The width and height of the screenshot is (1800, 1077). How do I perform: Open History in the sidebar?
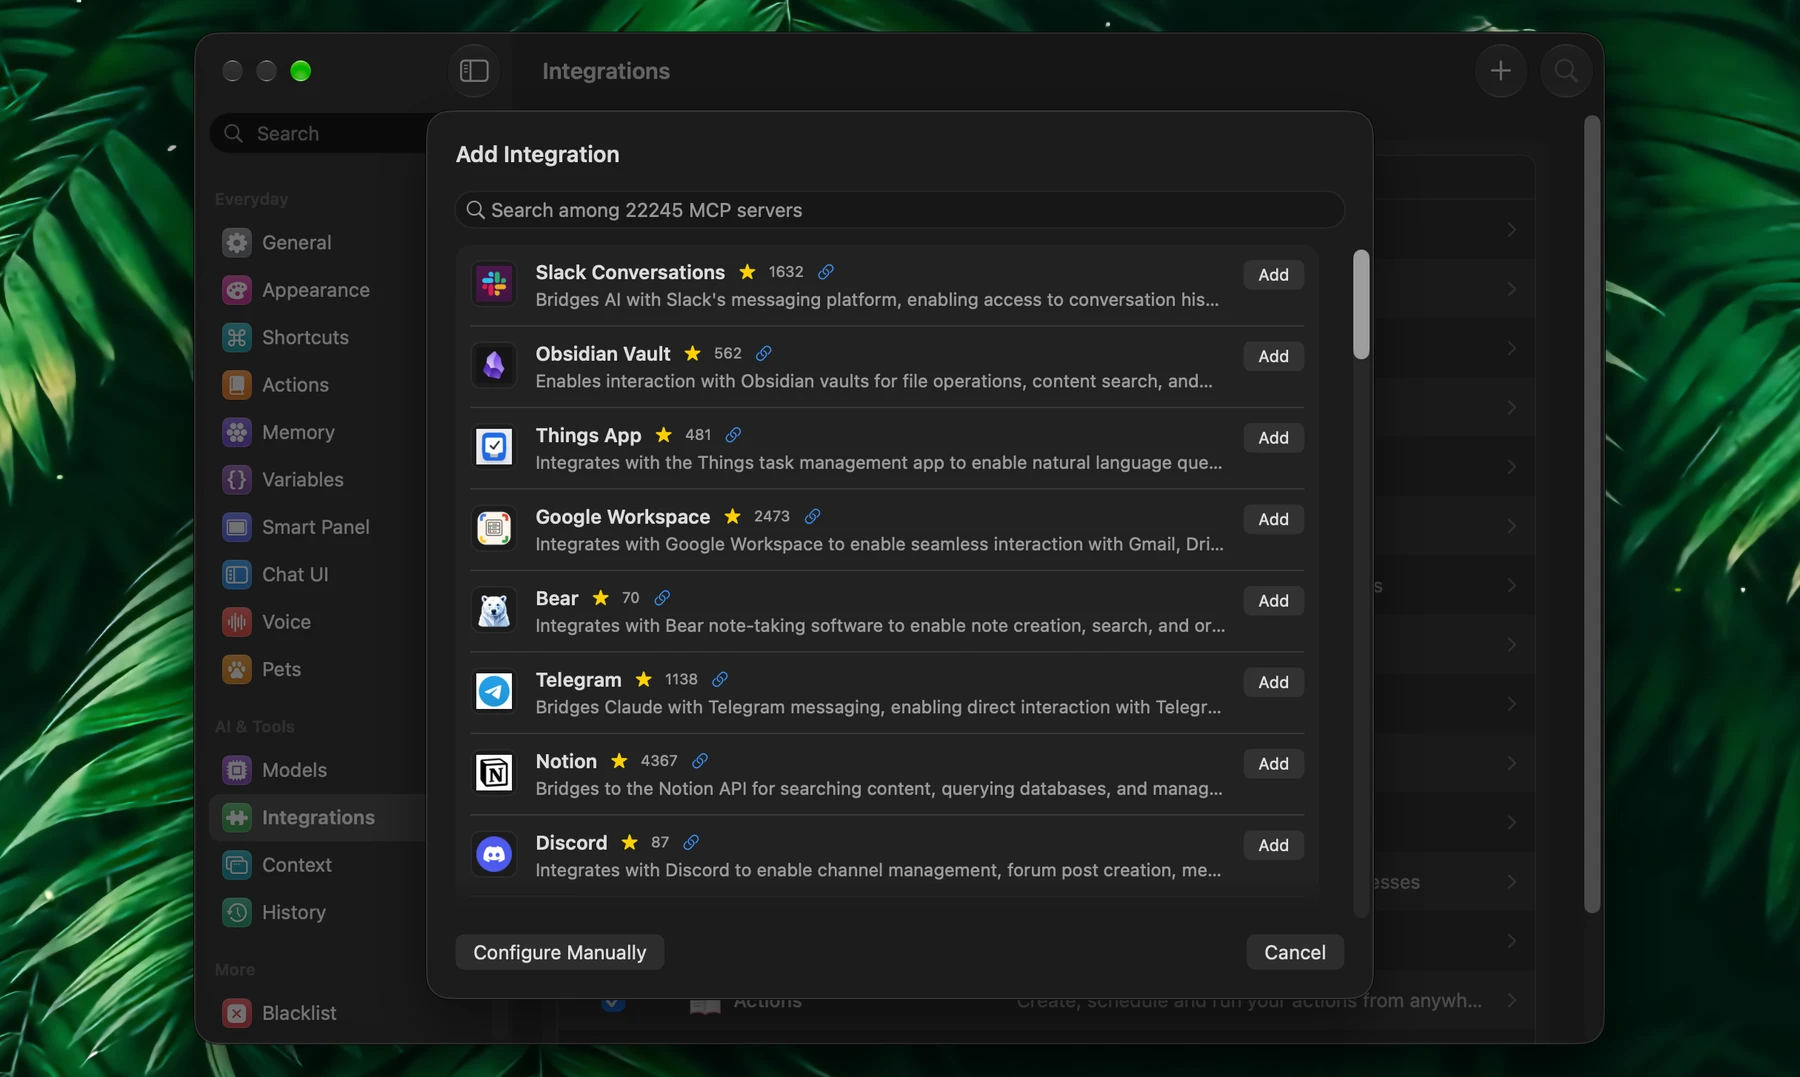point(318,912)
